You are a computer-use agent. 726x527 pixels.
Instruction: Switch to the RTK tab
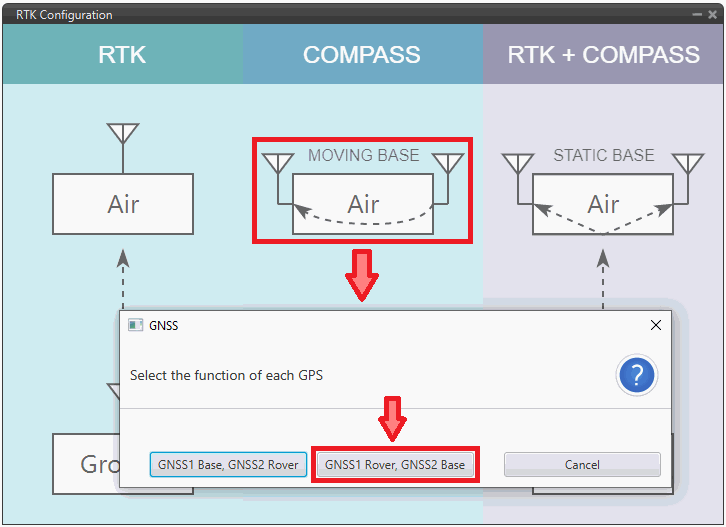pyautogui.click(x=122, y=55)
